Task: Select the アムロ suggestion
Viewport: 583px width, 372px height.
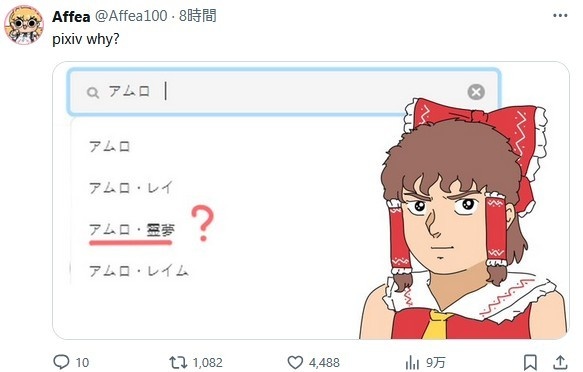Action: click(x=110, y=146)
